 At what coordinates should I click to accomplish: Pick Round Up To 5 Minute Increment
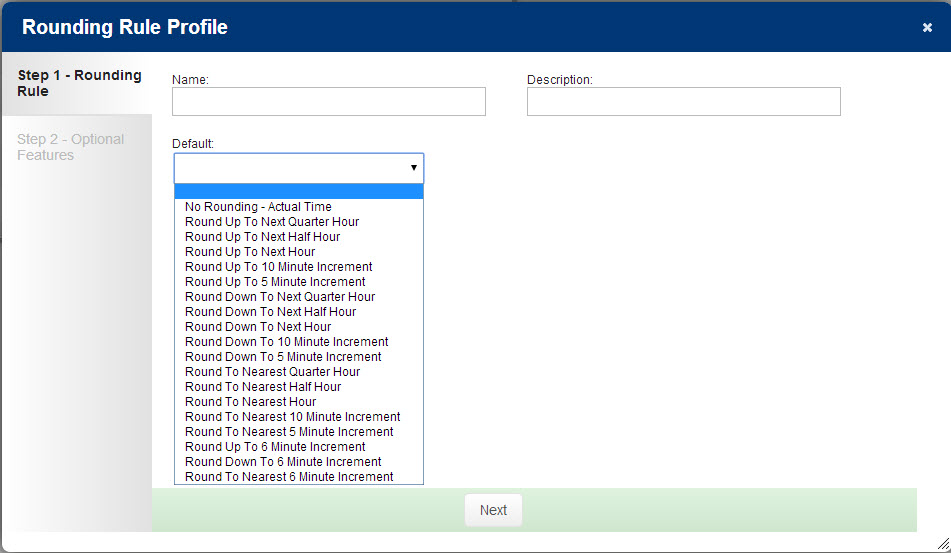coord(299,282)
